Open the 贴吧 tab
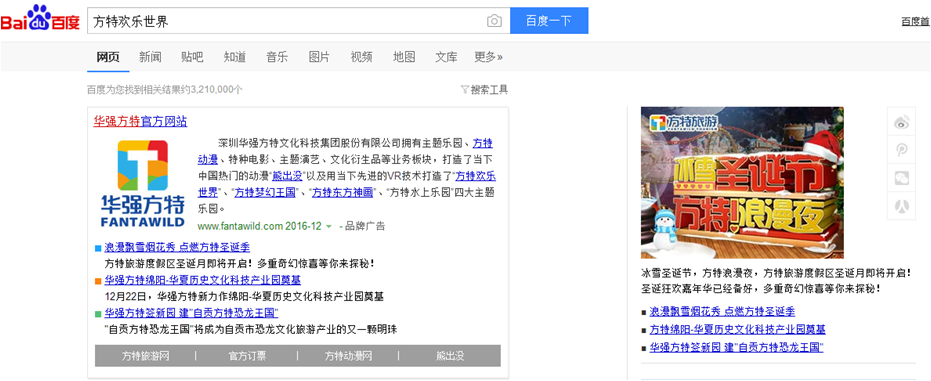This screenshot has height=381, width=931. tap(192, 57)
